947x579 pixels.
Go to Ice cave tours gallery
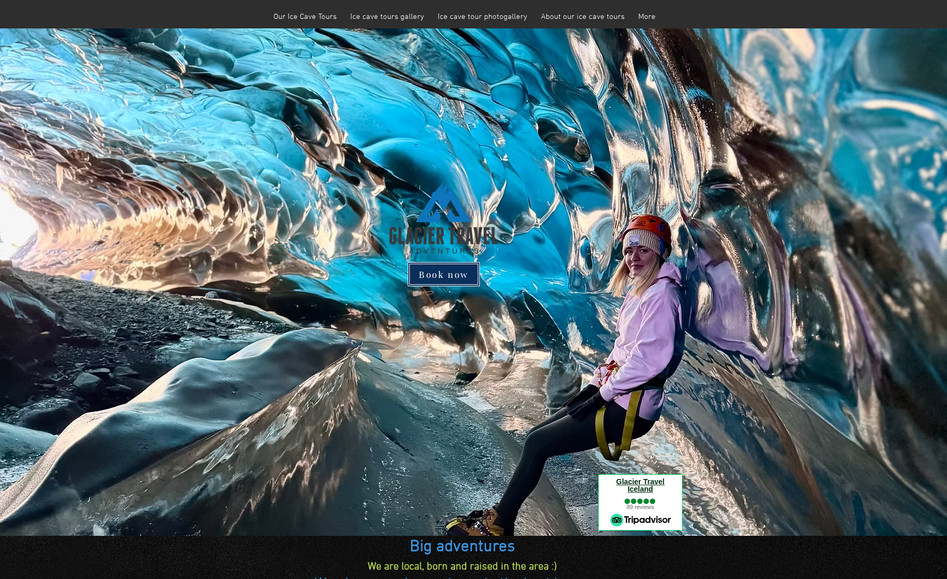[387, 17]
